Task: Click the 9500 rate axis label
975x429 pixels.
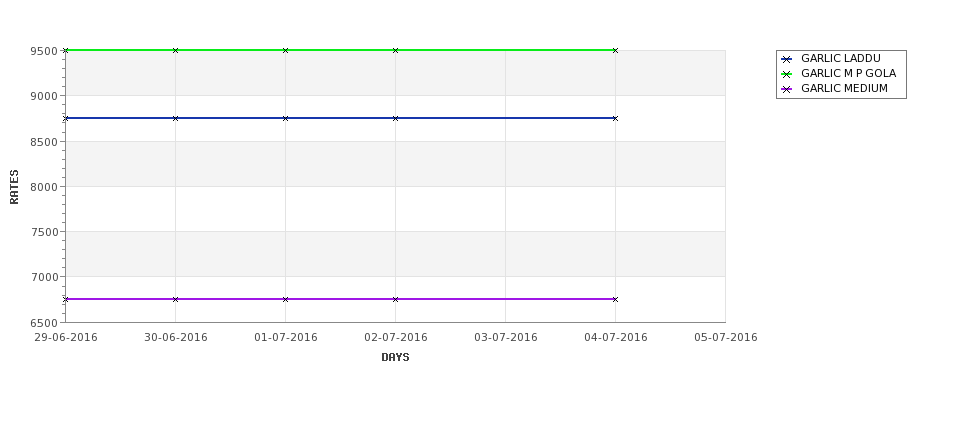Action: point(44,51)
